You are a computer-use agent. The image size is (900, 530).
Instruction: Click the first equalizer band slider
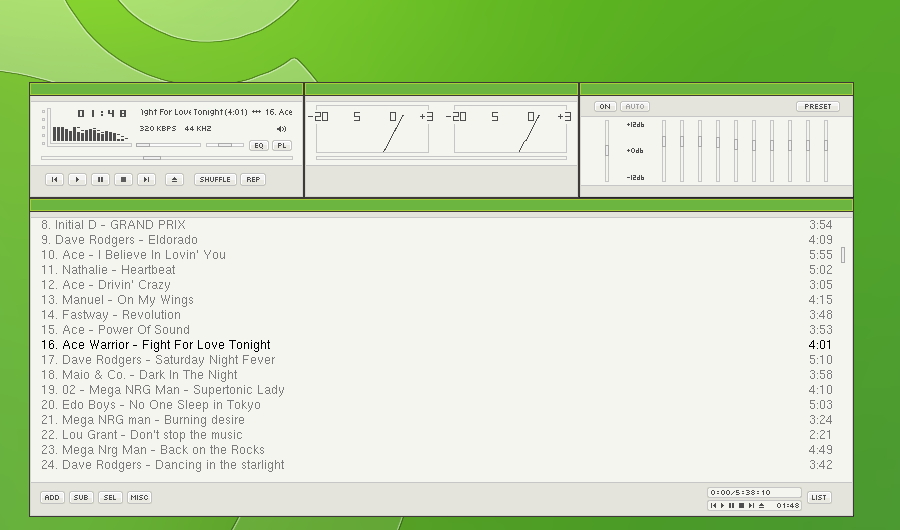point(664,151)
